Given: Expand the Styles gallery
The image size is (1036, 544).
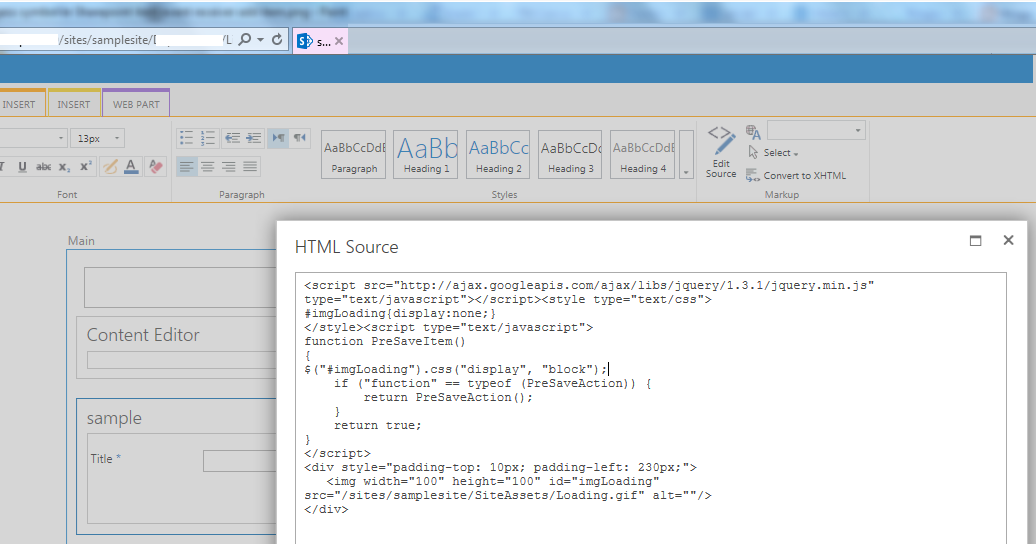Looking at the screenshot, I should point(686,155).
